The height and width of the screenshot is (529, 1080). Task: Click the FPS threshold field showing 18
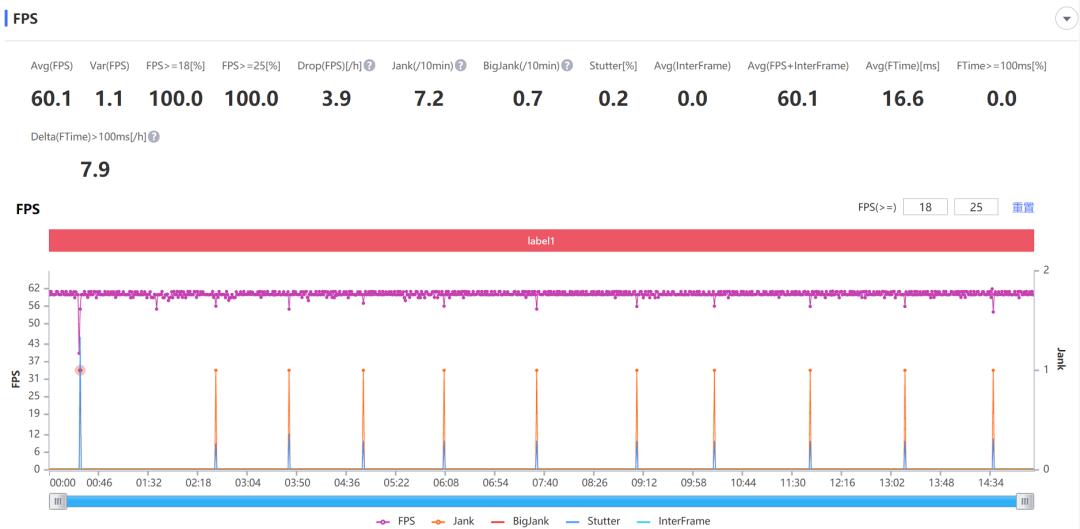925,207
